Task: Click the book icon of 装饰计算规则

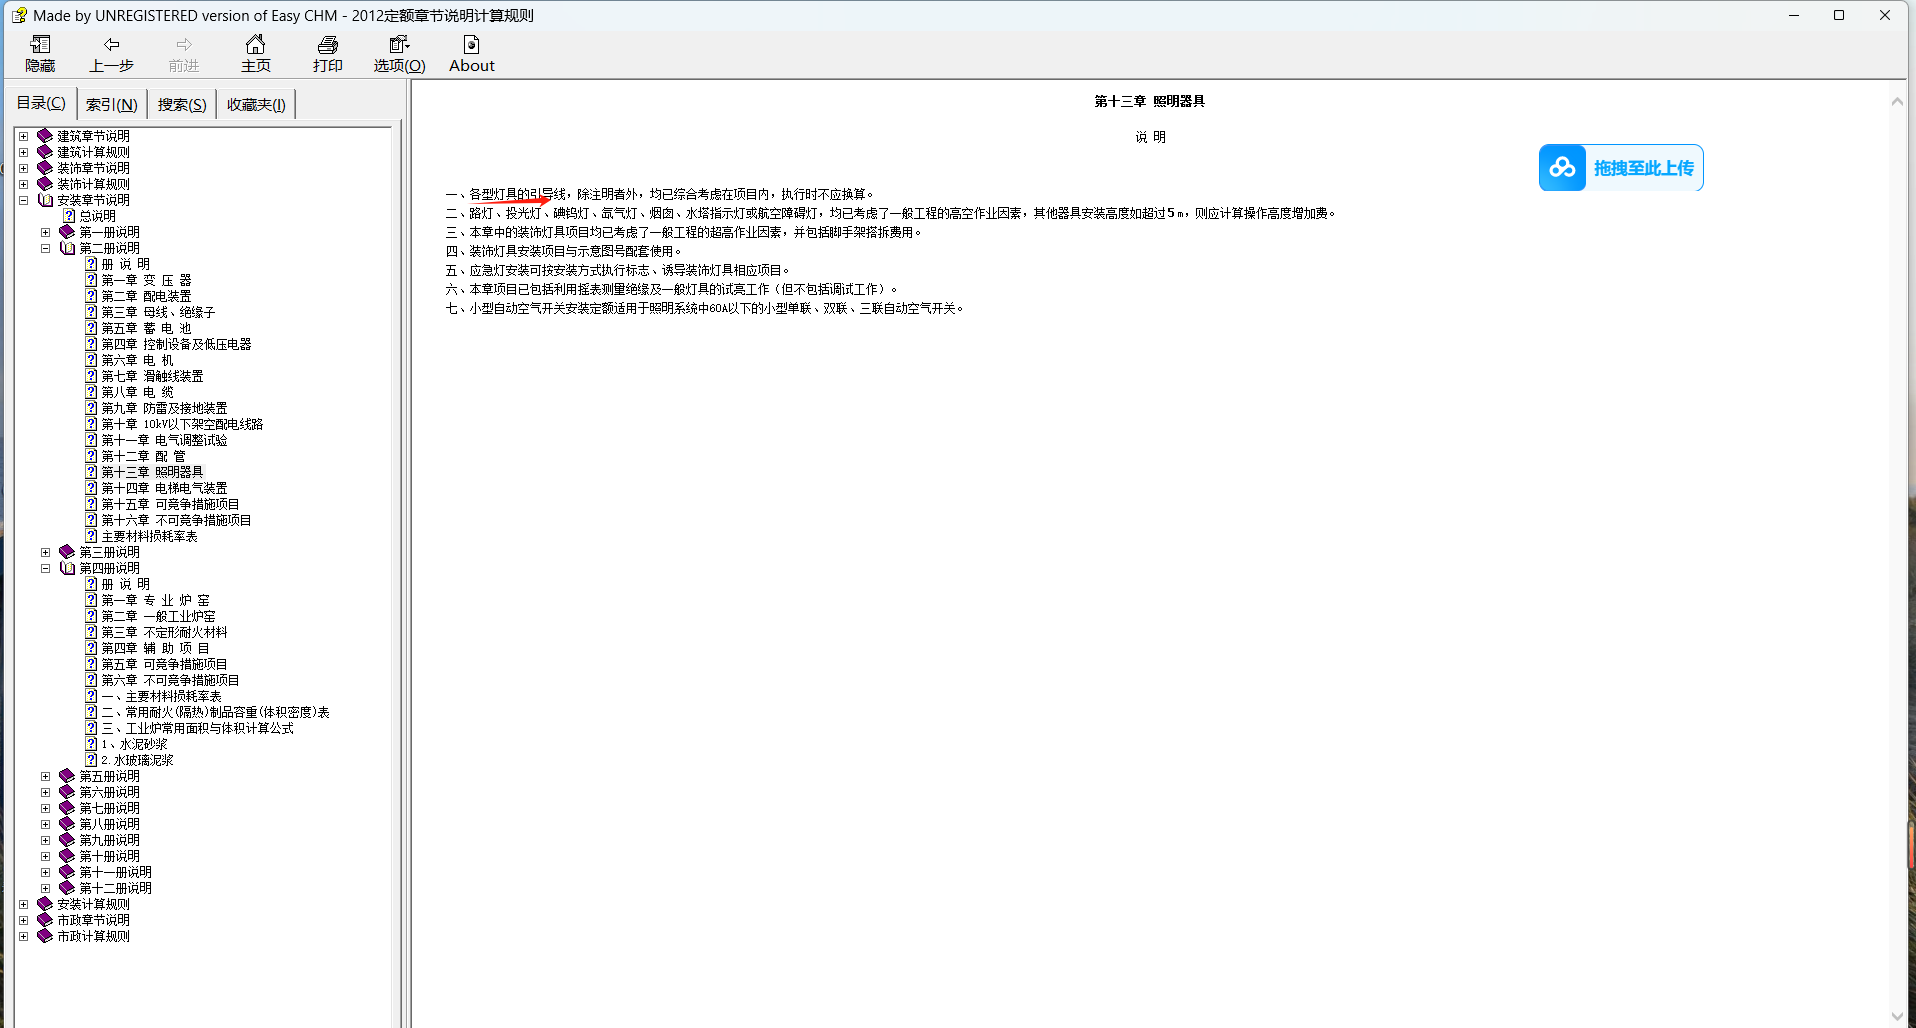Action: coord(45,184)
